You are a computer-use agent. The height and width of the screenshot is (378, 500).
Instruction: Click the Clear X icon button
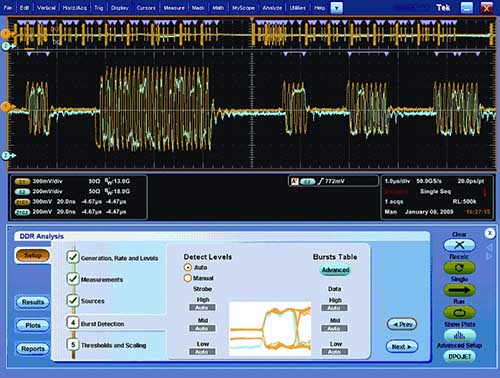pos(459,245)
